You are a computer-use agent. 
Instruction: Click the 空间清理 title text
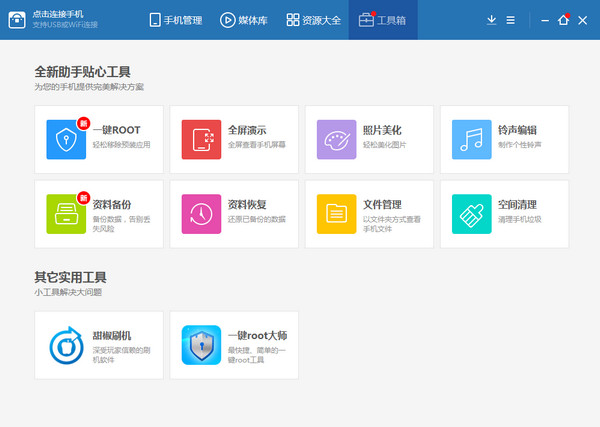click(x=516, y=203)
